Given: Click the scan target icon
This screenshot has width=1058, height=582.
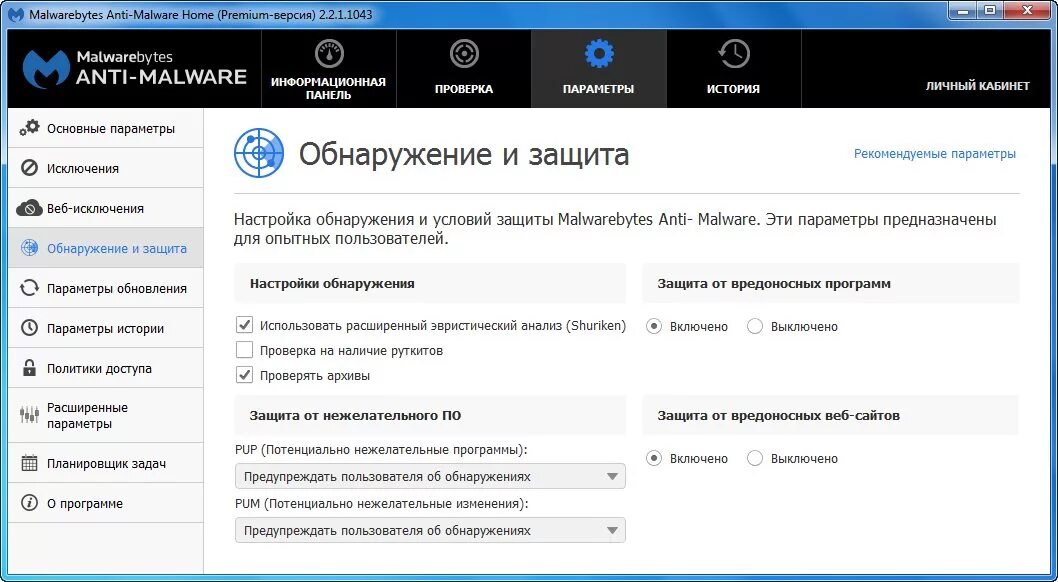Looking at the screenshot, I should coord(464,54).
